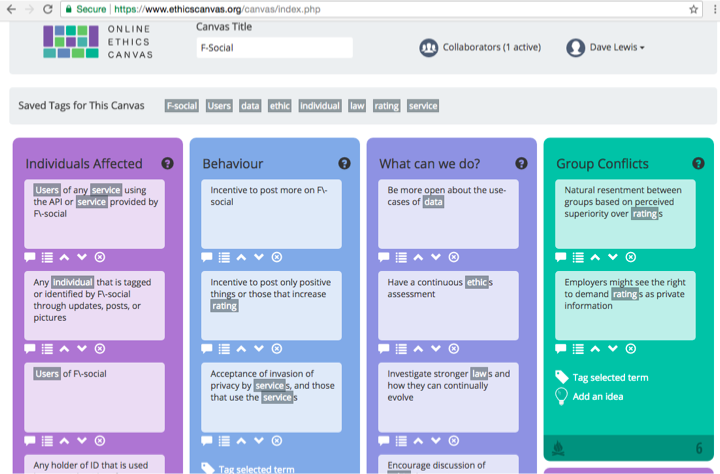This screenshot has width=720, height=474.
Task: Open help for Behaviour column
Action: click(x=344, y=164)
